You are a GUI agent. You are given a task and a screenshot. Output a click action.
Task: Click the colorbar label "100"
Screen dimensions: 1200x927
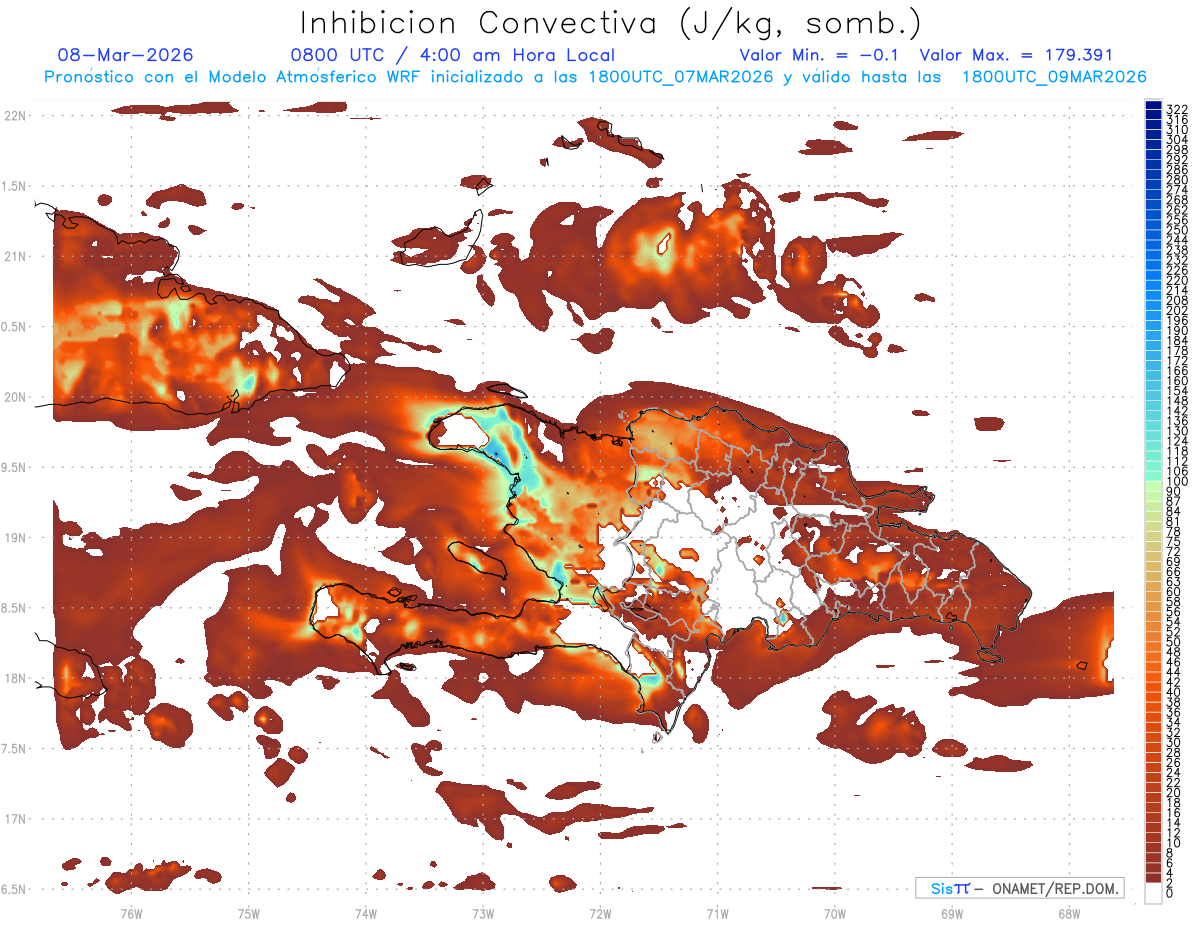click(x=1176, y=482)
